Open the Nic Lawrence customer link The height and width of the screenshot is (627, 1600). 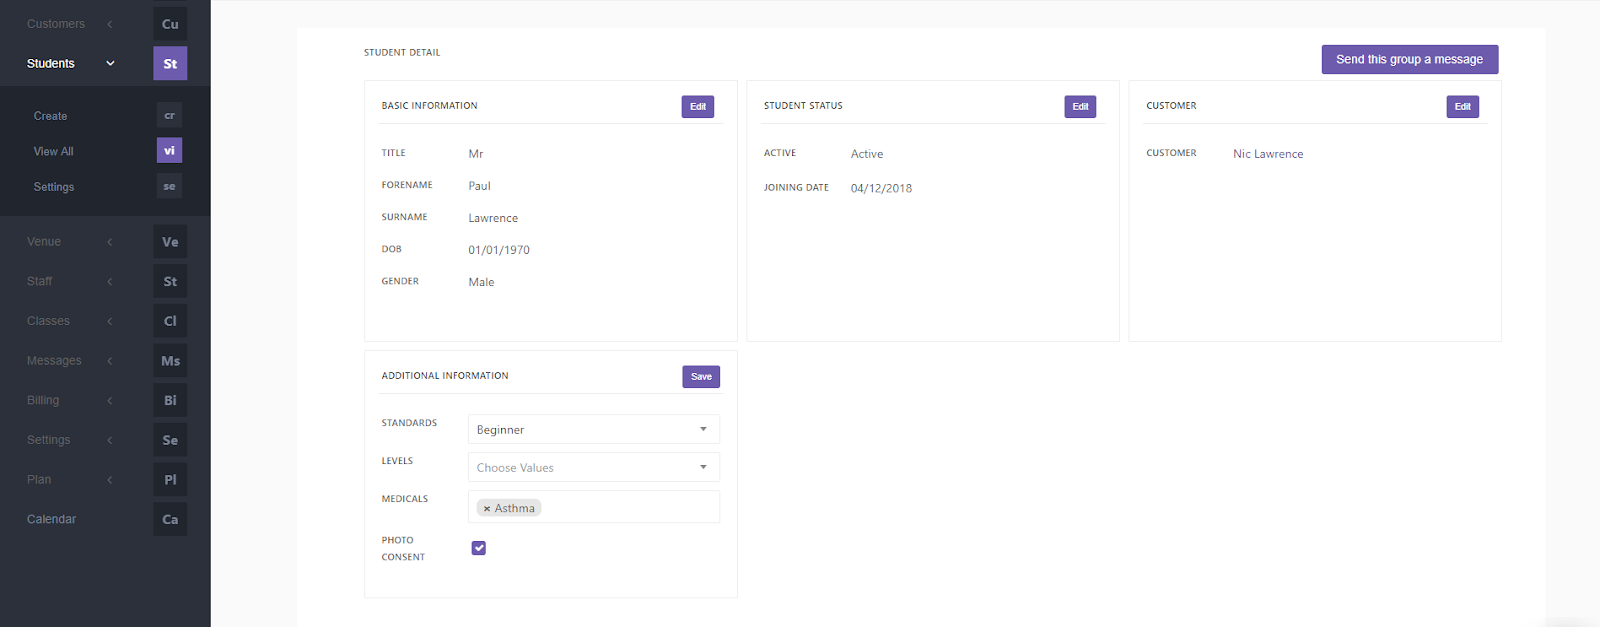(1268, 154)
